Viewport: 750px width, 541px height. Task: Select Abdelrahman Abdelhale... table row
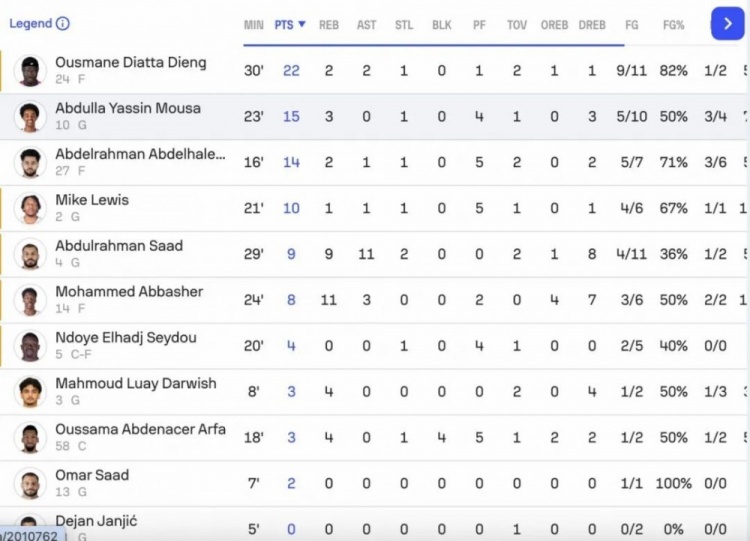(373, 163)
